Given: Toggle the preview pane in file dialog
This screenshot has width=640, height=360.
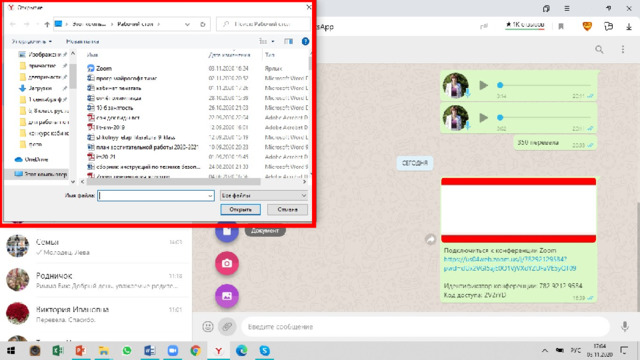Looking at the screenshot, I should pyautogui.click(x=289, y=41).
